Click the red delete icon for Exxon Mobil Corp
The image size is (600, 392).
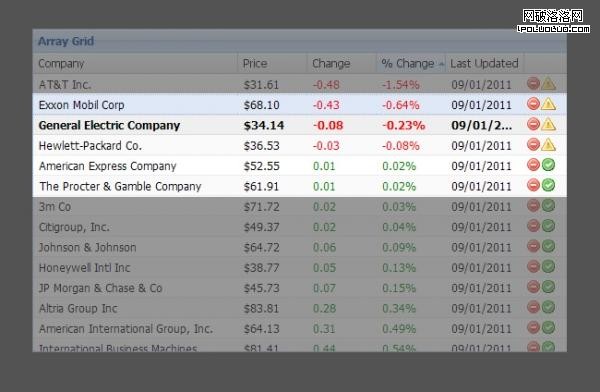[x=533, y=104]
